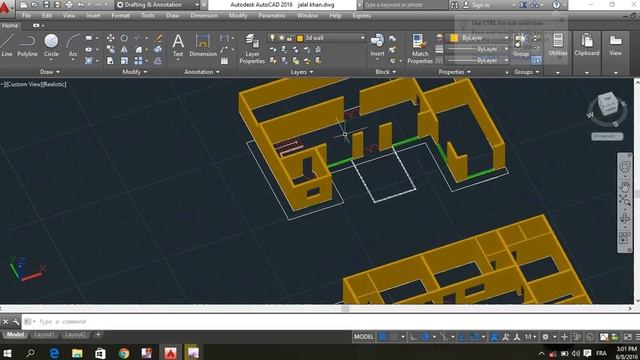Toggle annotation visibility in status bar
Viewport: 640px width, 360px height.
pos(495,337)
